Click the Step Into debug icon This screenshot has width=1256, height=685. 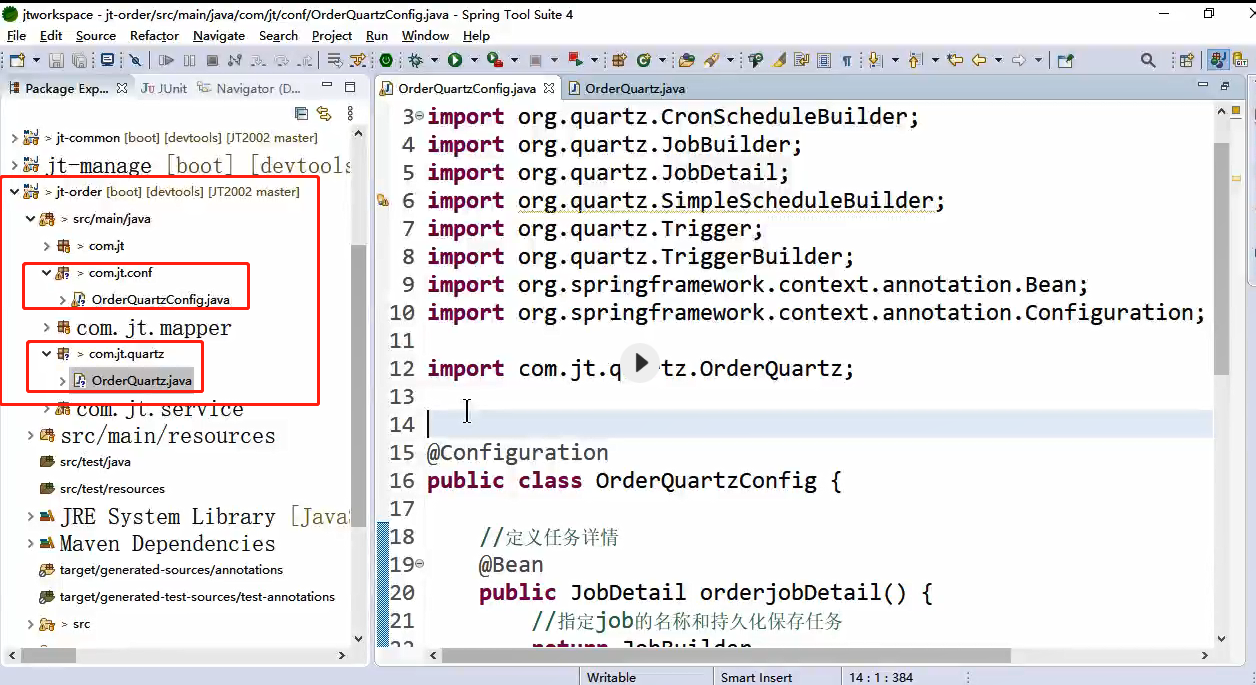click(x=259, y=60)
